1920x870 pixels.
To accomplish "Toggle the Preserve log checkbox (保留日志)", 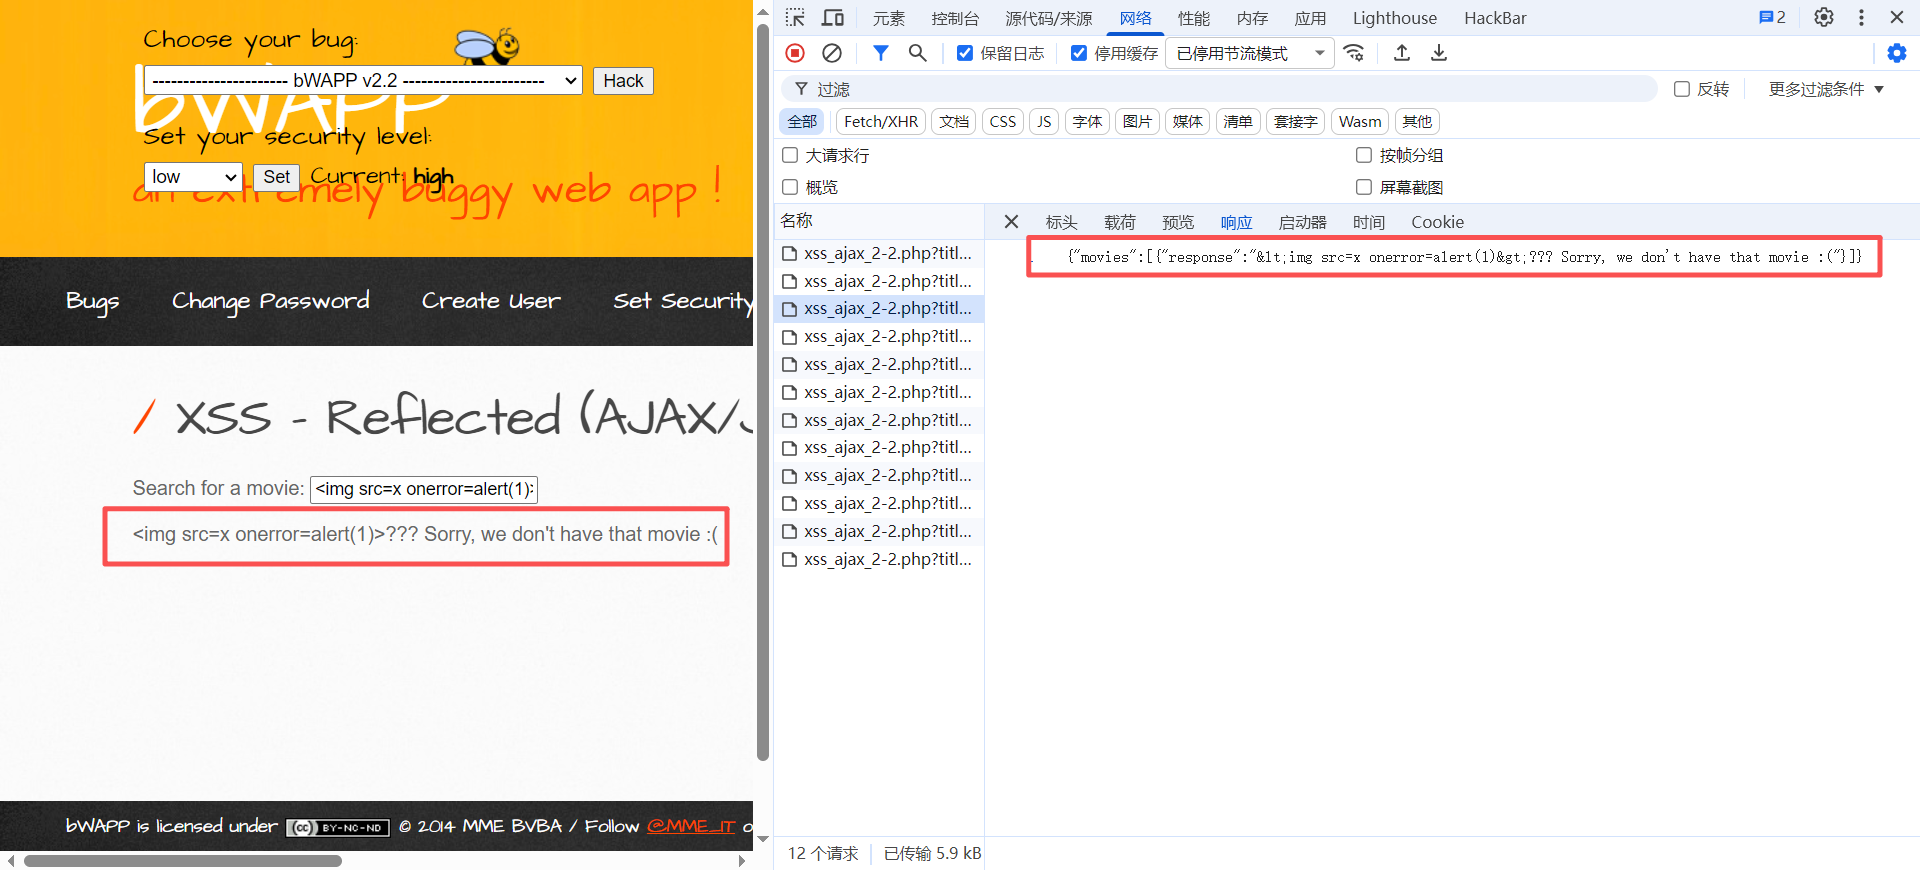I will pos(965,53).
